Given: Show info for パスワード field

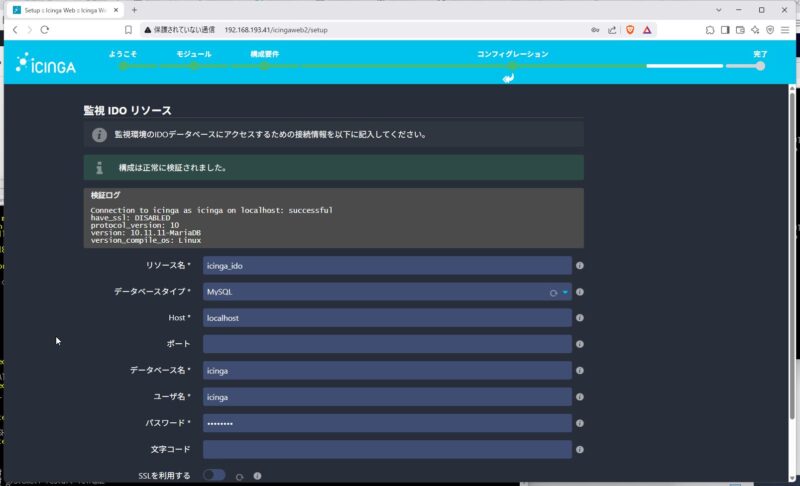Looking at the screenshot, I should click(x=580, y=423).
